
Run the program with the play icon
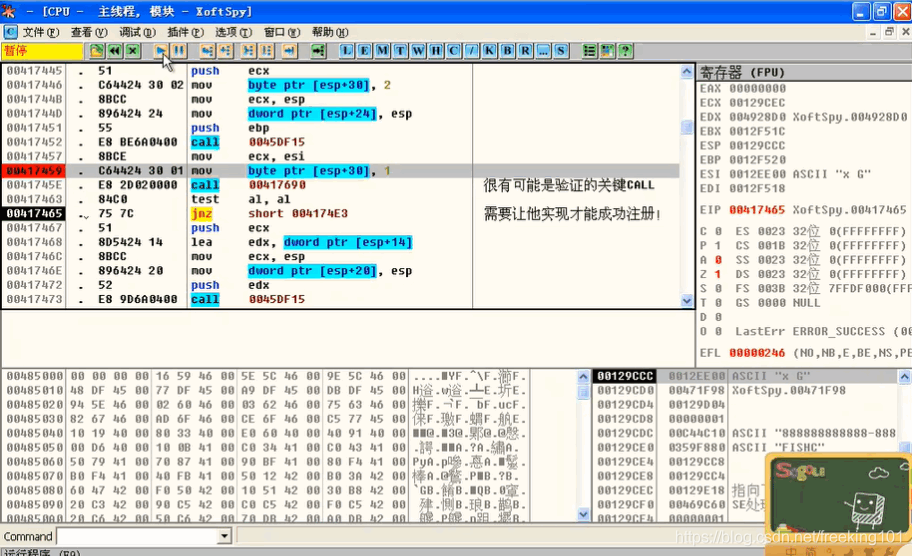pyautogui.click(x=161, y=51)
